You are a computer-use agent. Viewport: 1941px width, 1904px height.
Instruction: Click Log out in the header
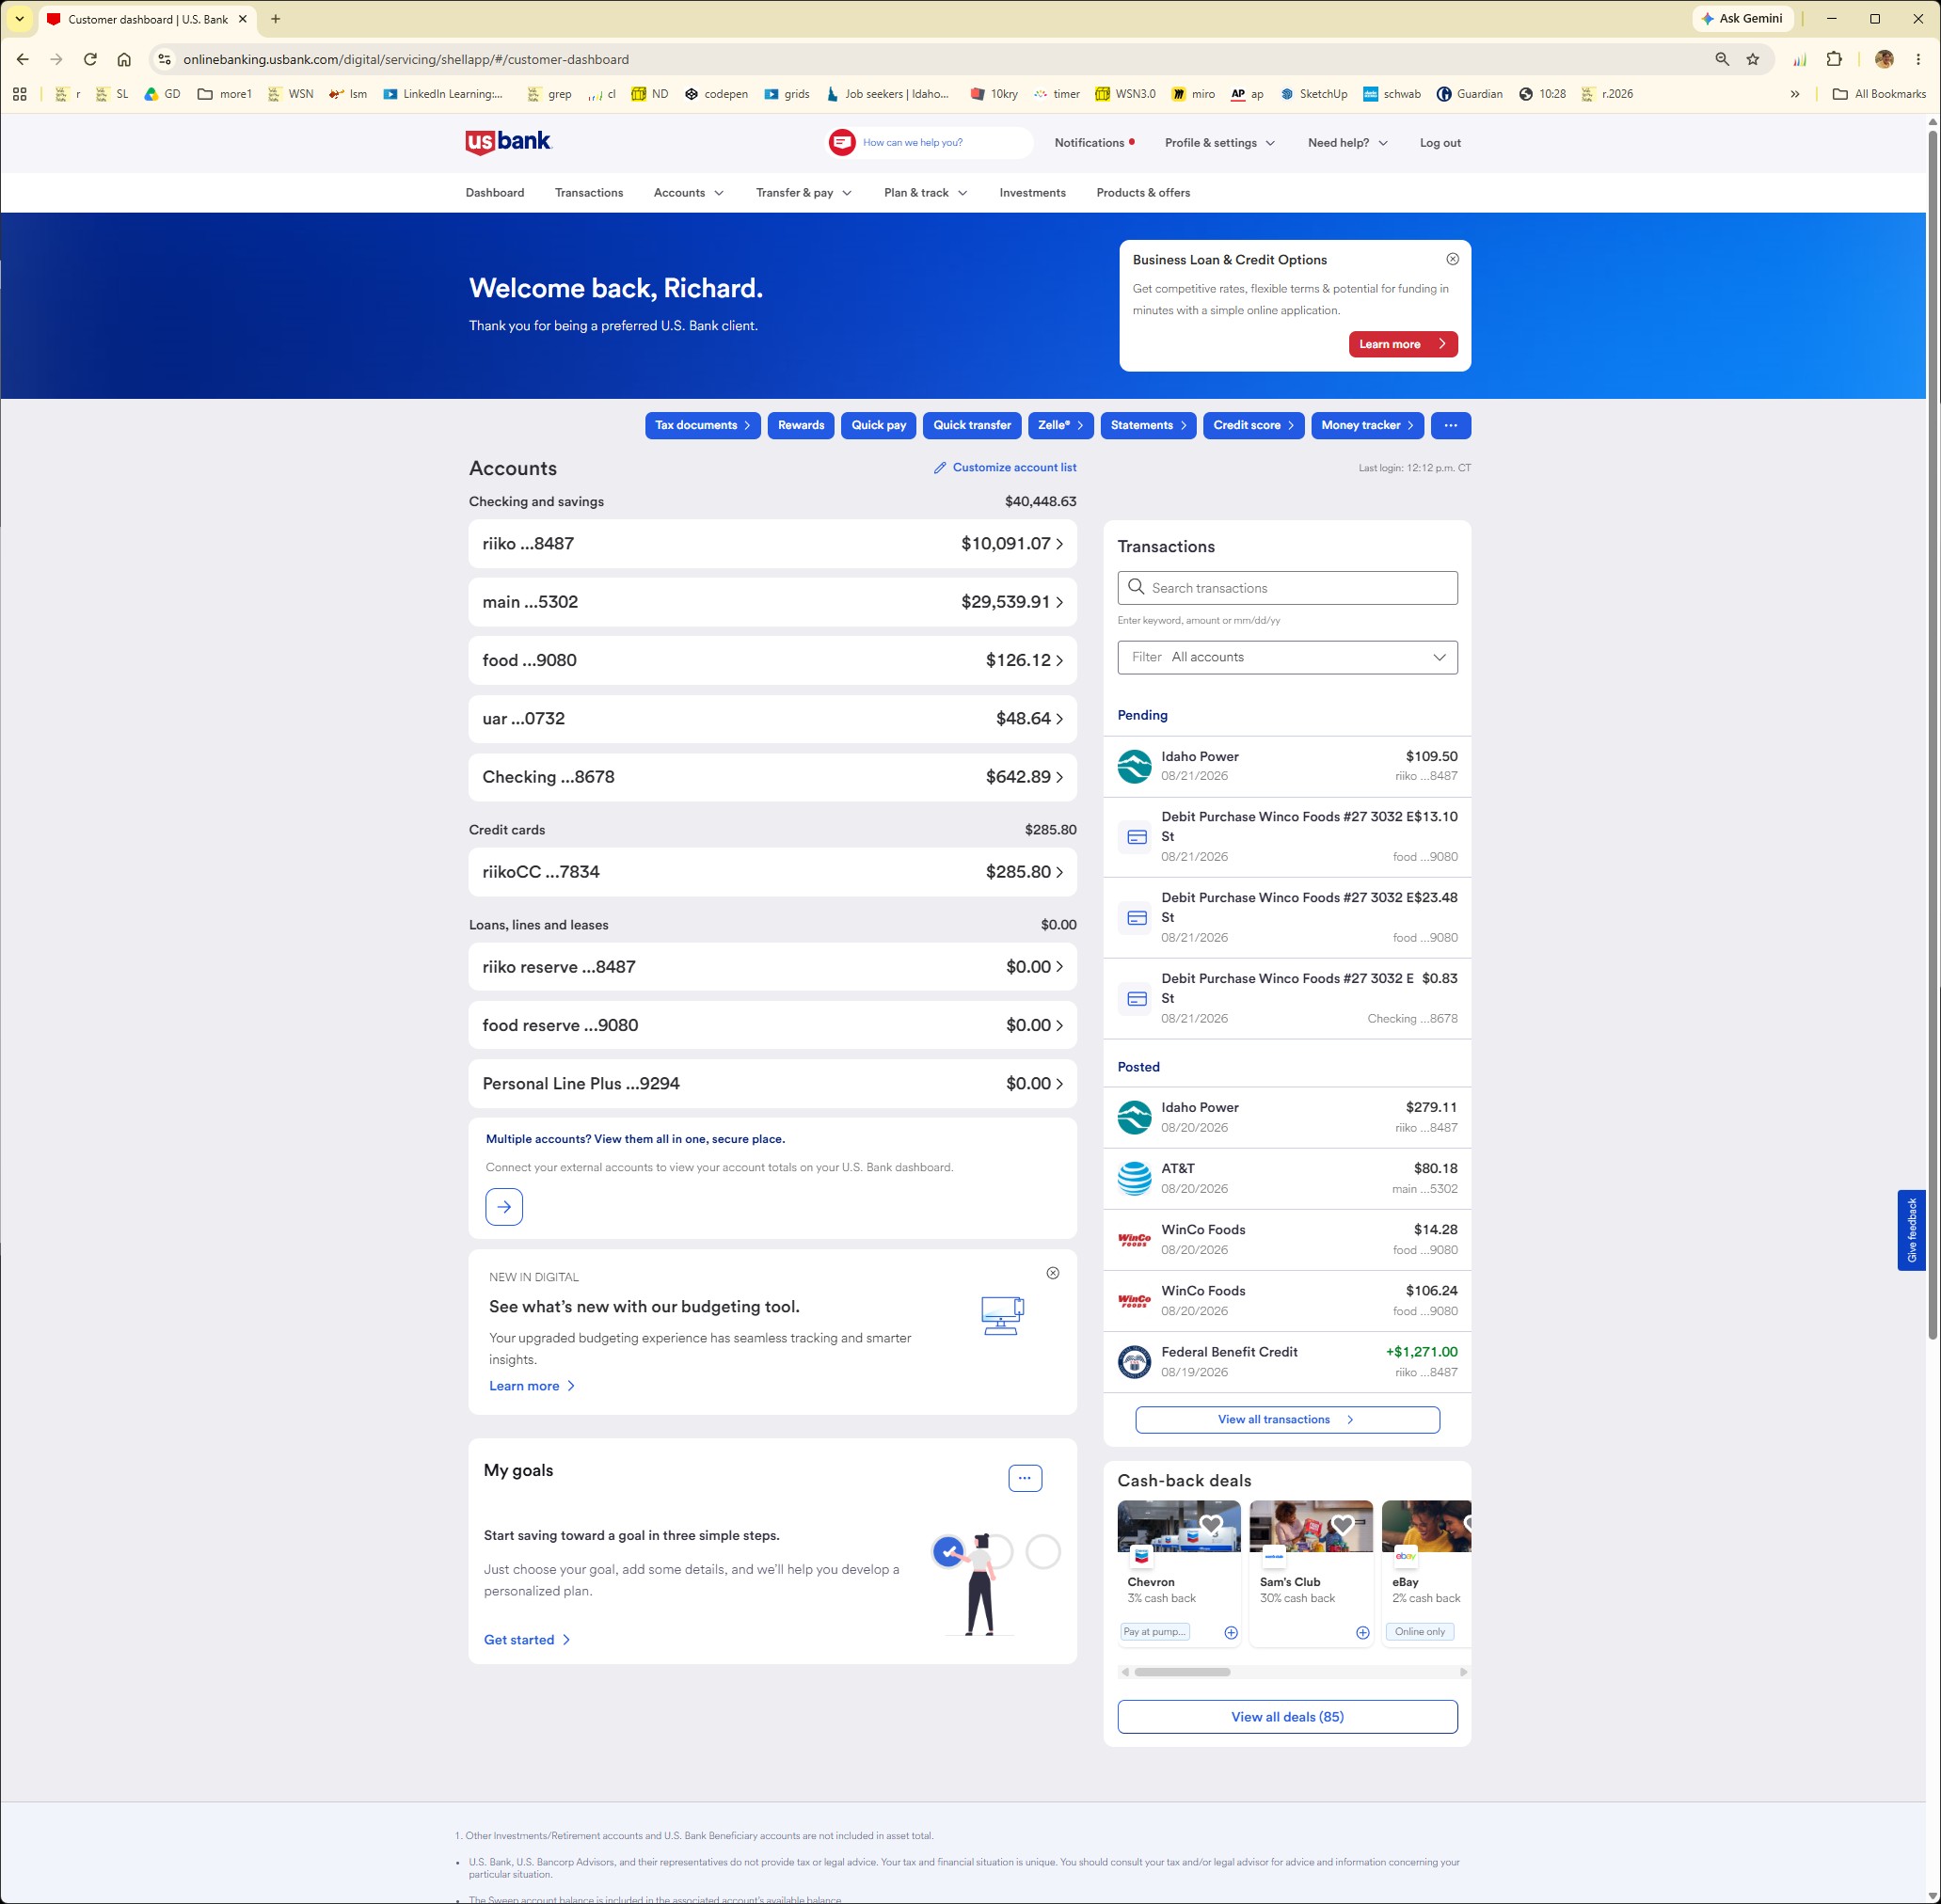click(x=1440, y=143)
